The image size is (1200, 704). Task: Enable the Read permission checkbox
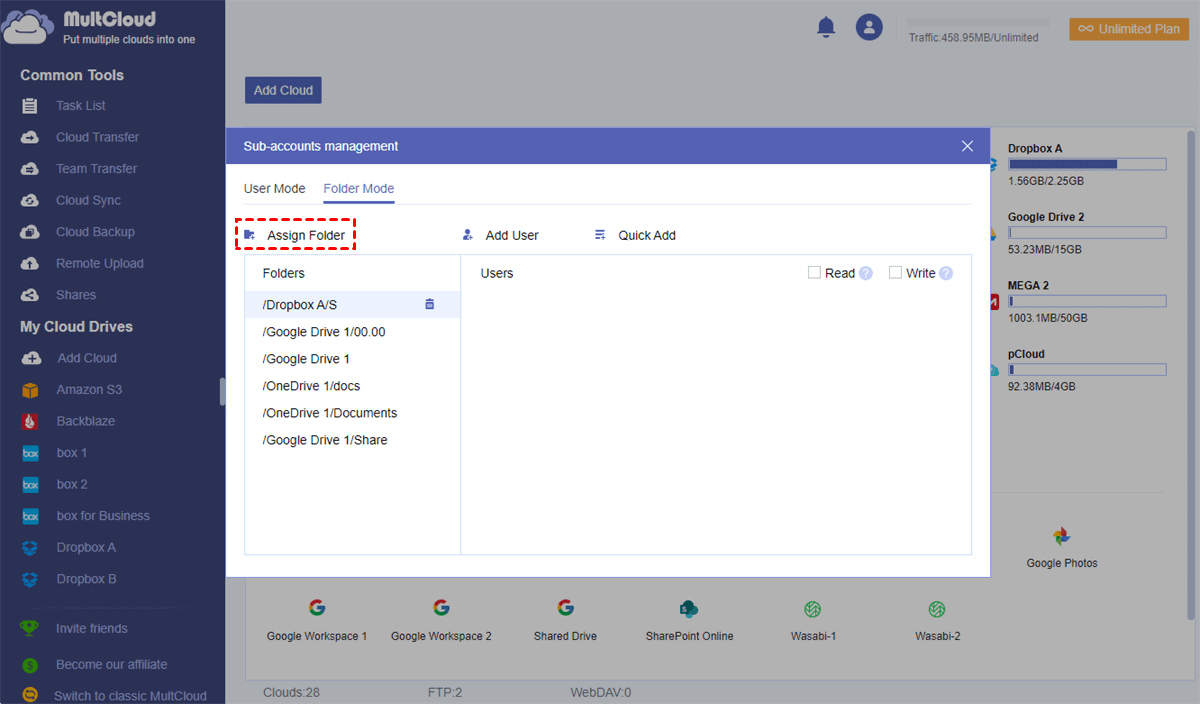814,272
